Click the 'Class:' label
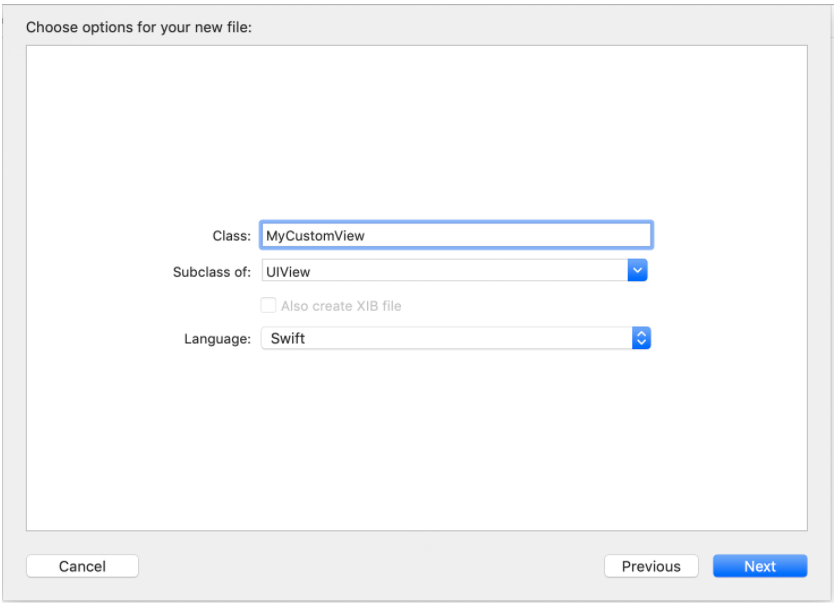This screenshot has height=604, width=834. point(231,236)
